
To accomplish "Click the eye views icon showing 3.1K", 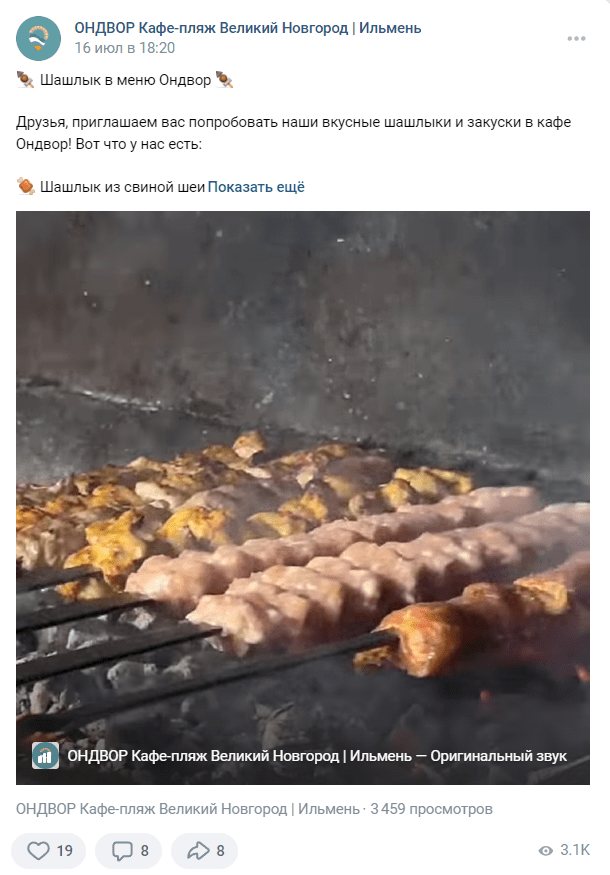I will (x=545, y=850).
